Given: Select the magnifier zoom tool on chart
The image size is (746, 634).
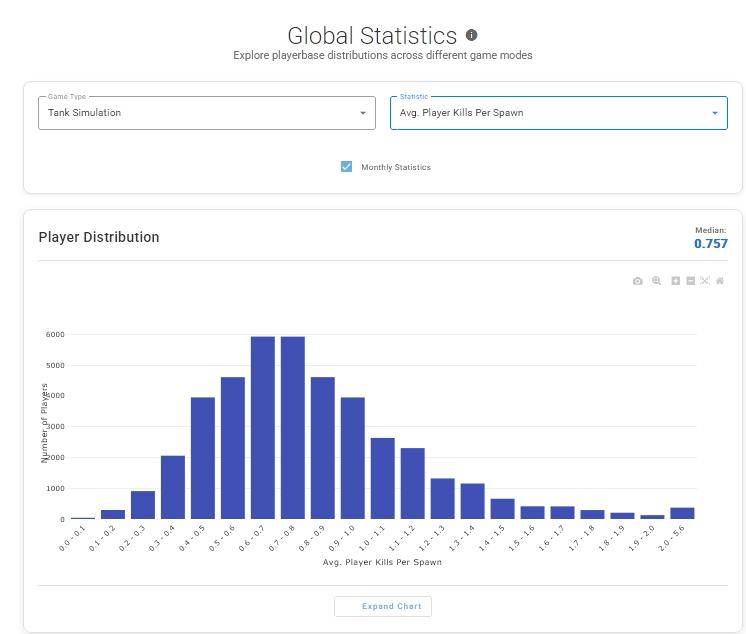Looking at the screenshot, I should (x=657, y=281).
